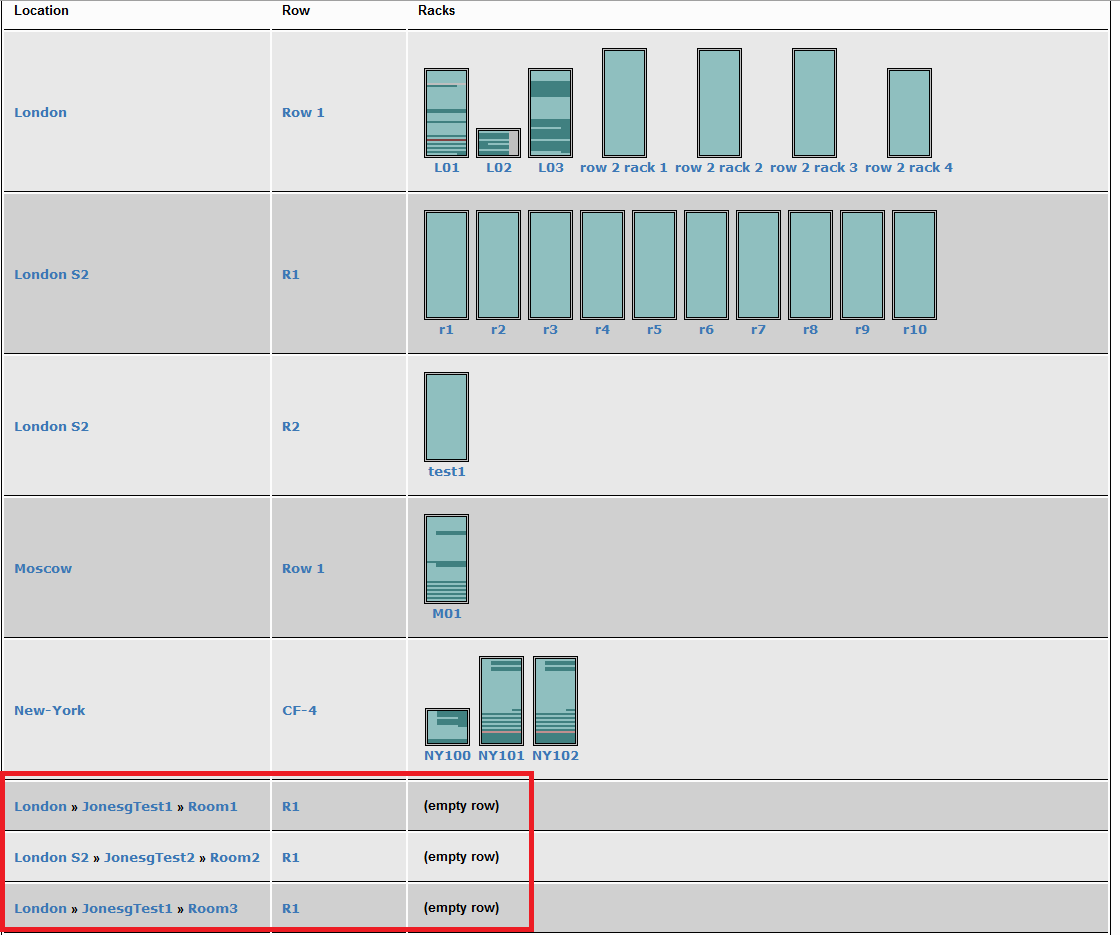The image size is (1120, 935).
Task: Open the Moscow location link
Action: coord(43,569)
